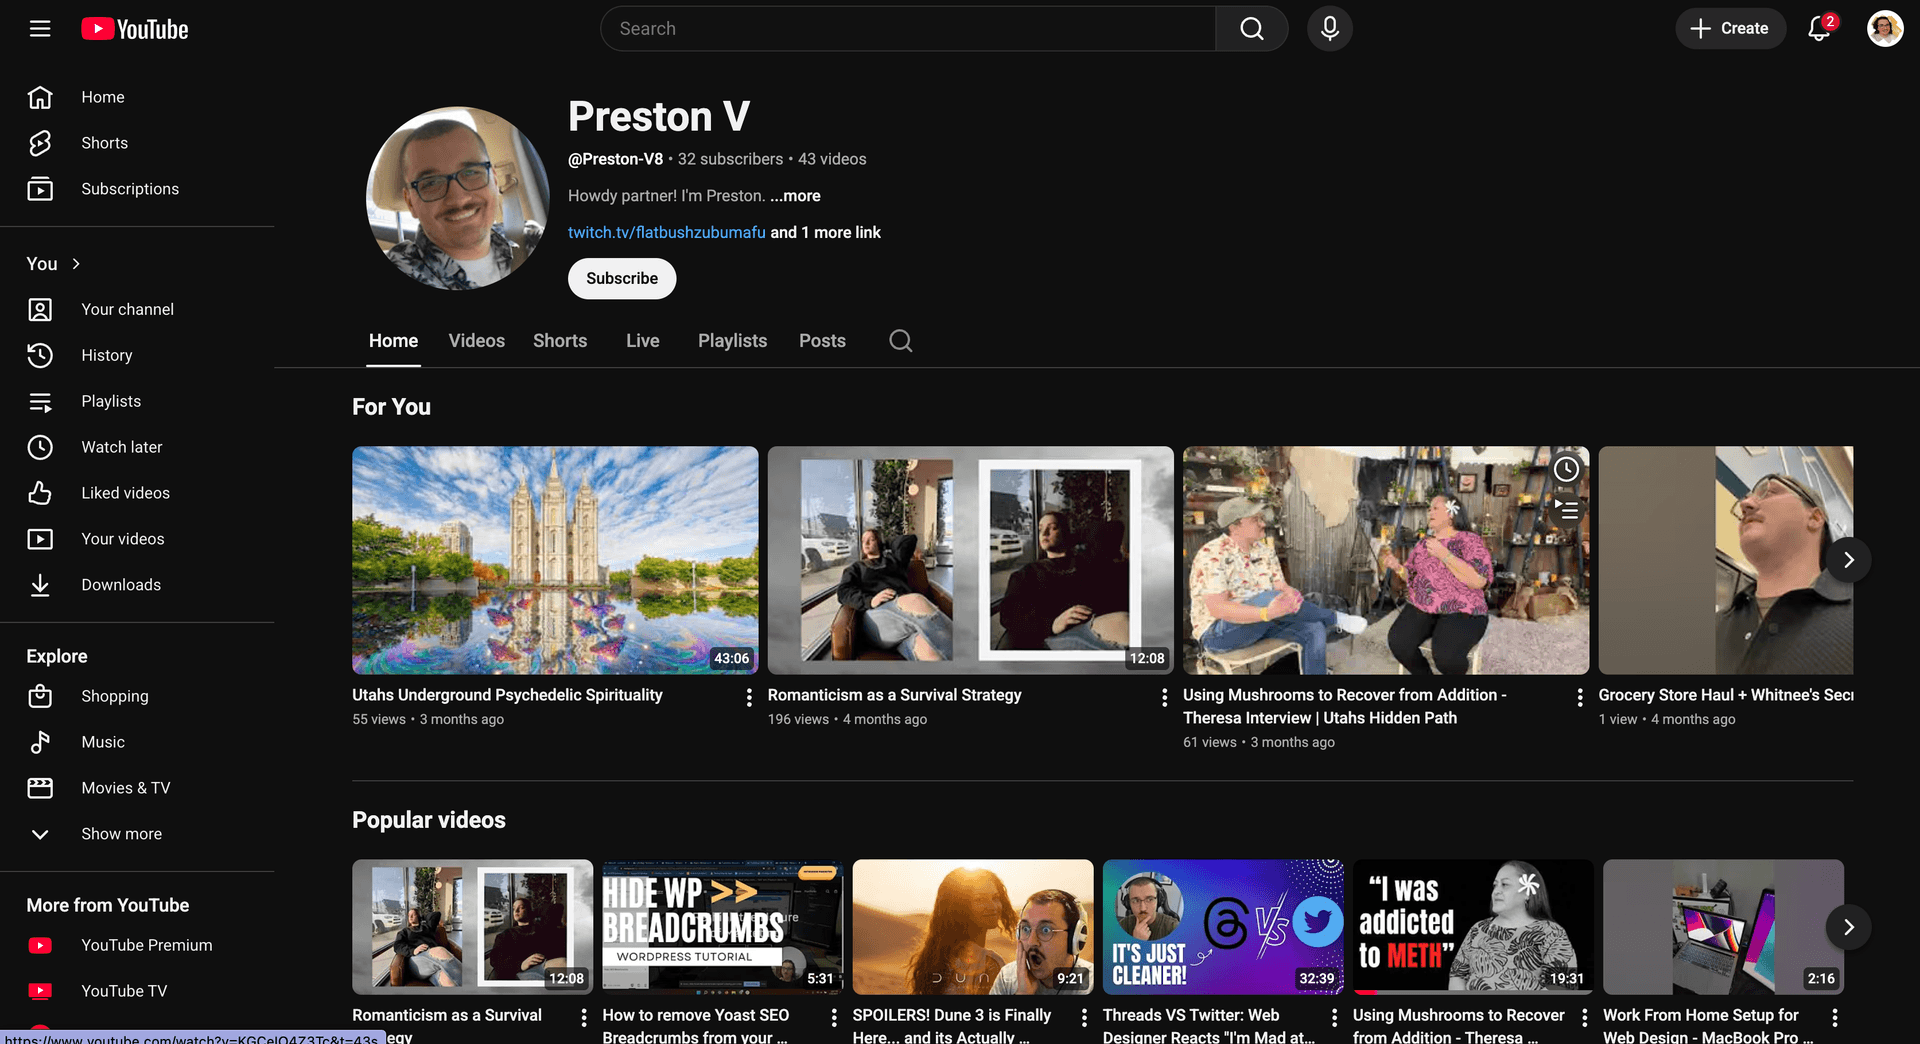
Task: Show next Popular videos arrow
Action: tap(1848, 927)
